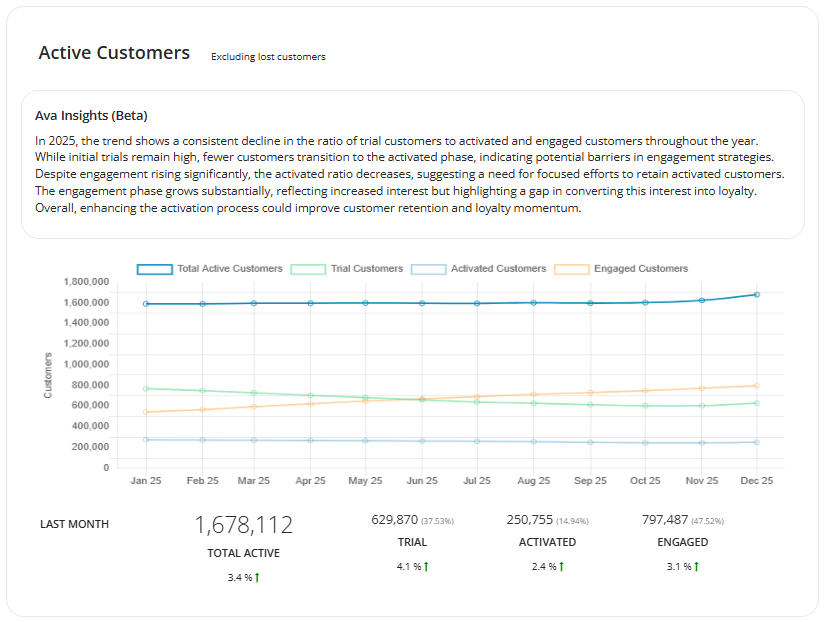This screenshot has height=622, width=826.
Task: Select Engaged Customers data point for Dec 25
Action: 757,385
